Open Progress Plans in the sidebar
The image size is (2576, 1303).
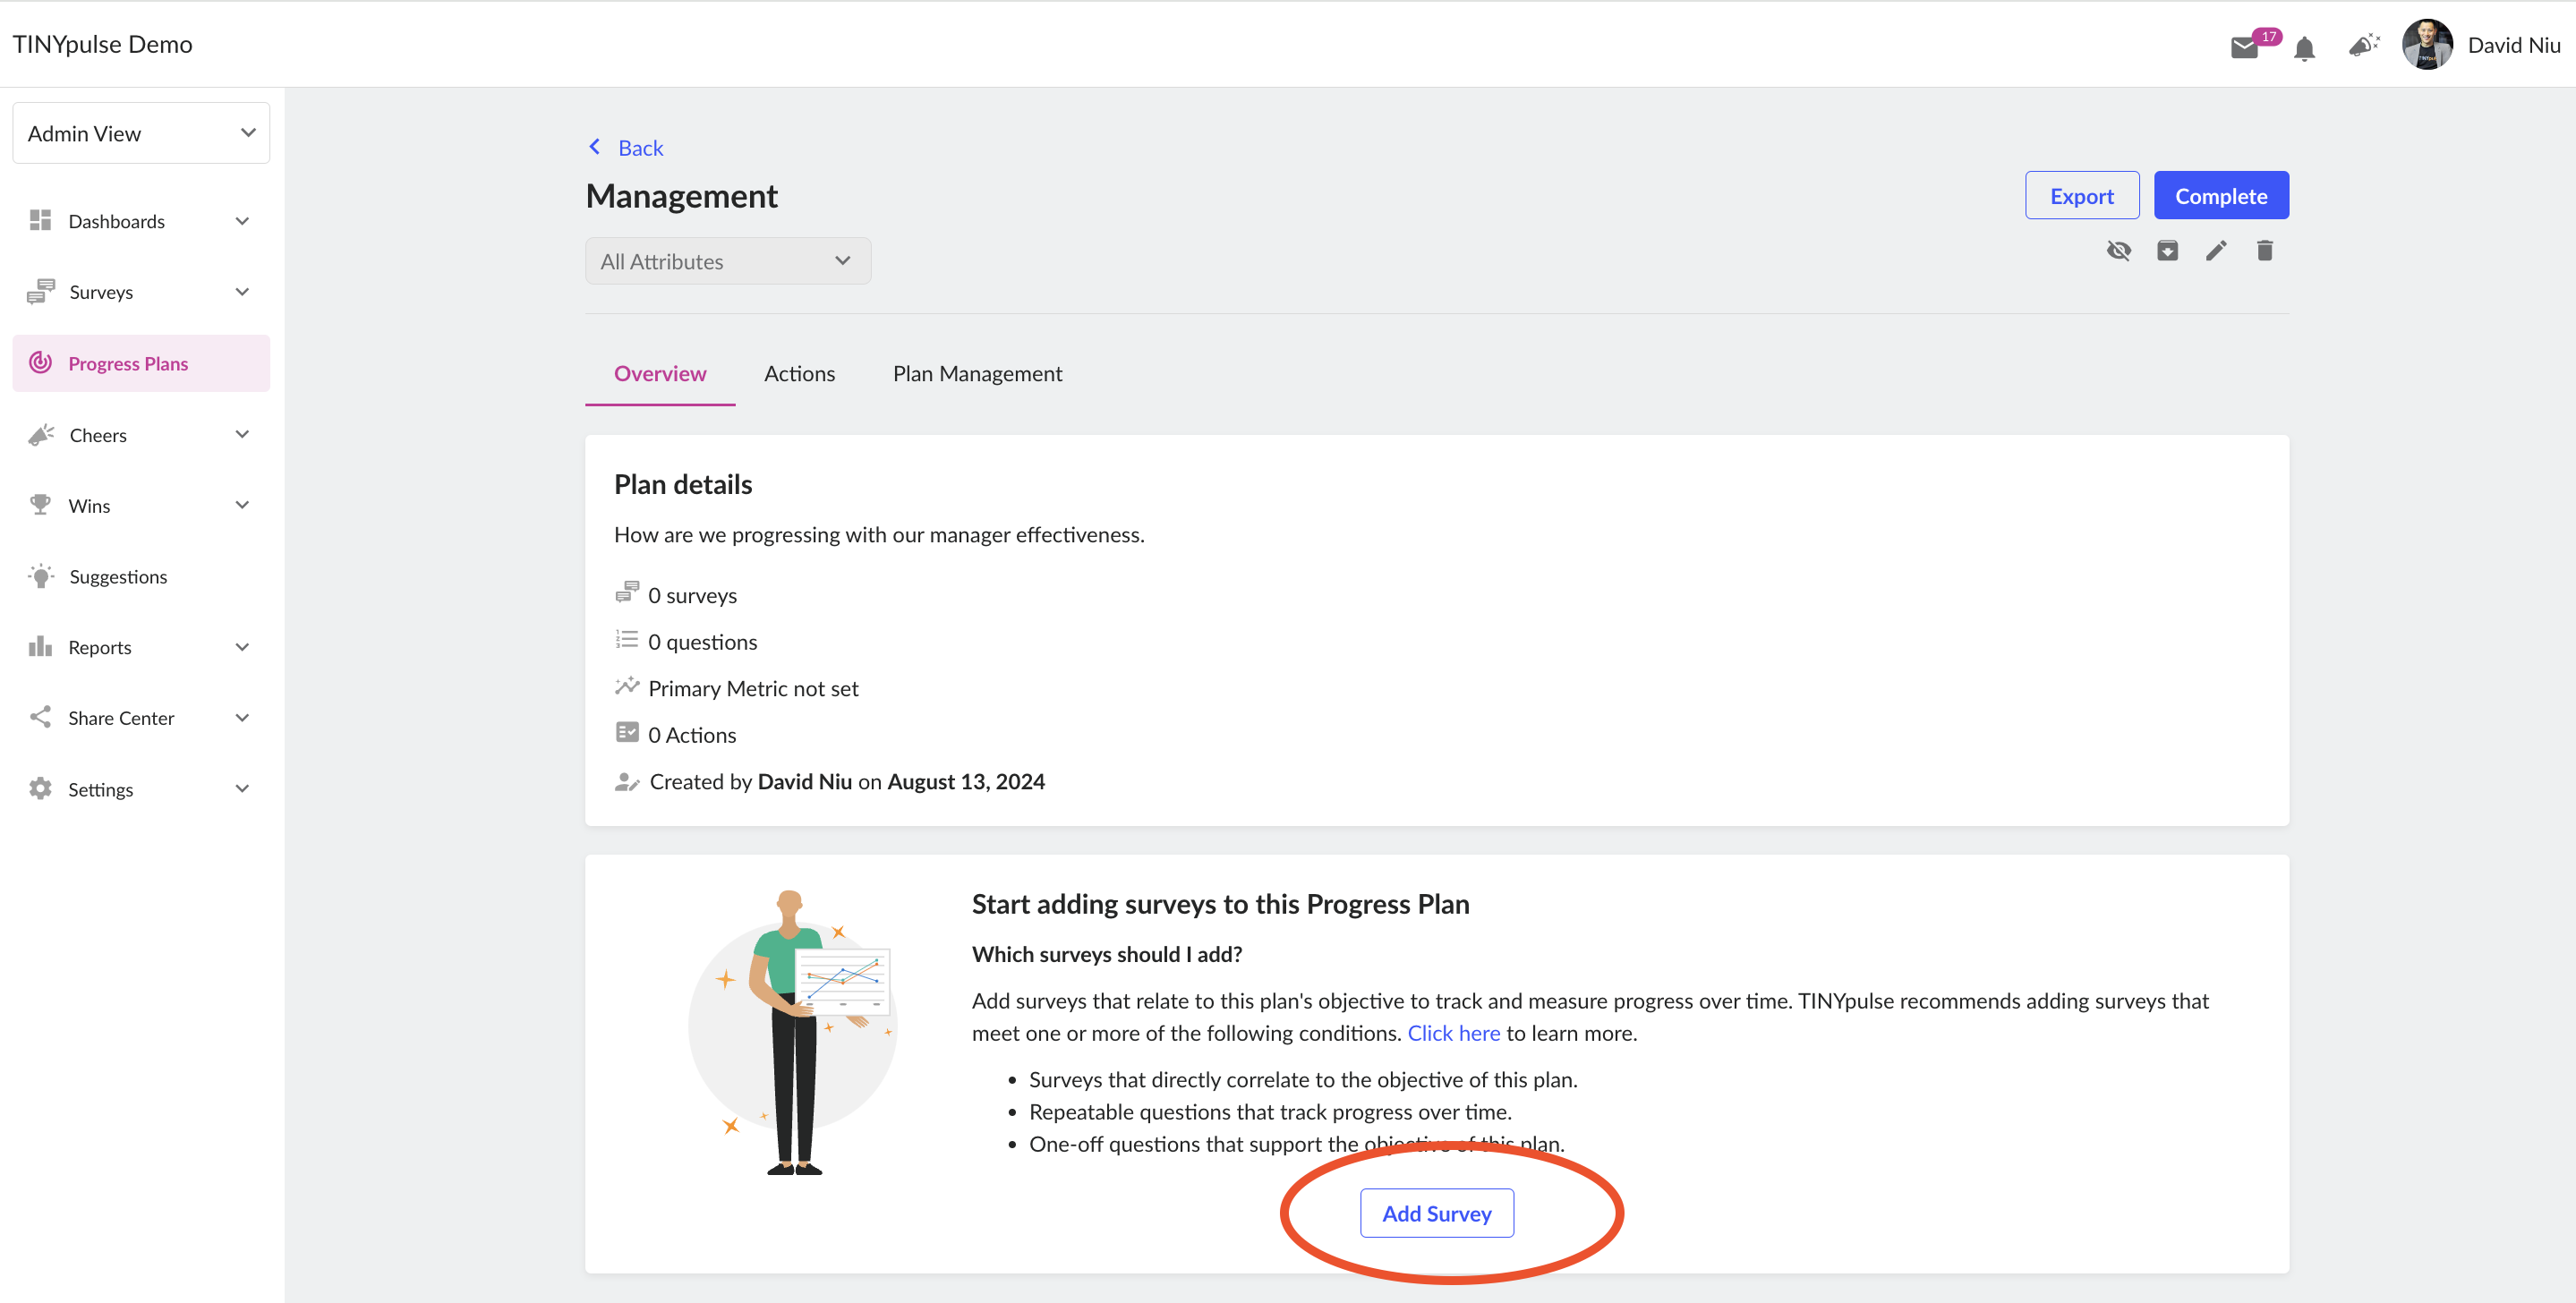tap(141, 363)
